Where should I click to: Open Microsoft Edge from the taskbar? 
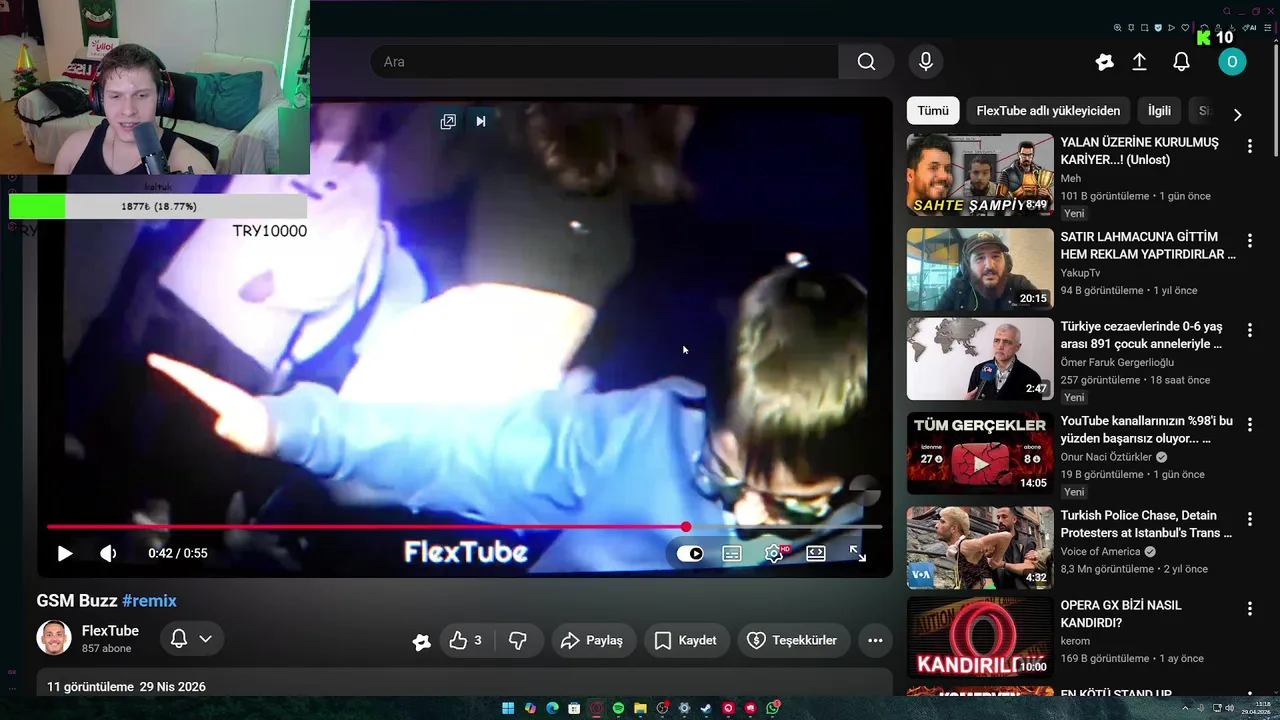(552, 708)
